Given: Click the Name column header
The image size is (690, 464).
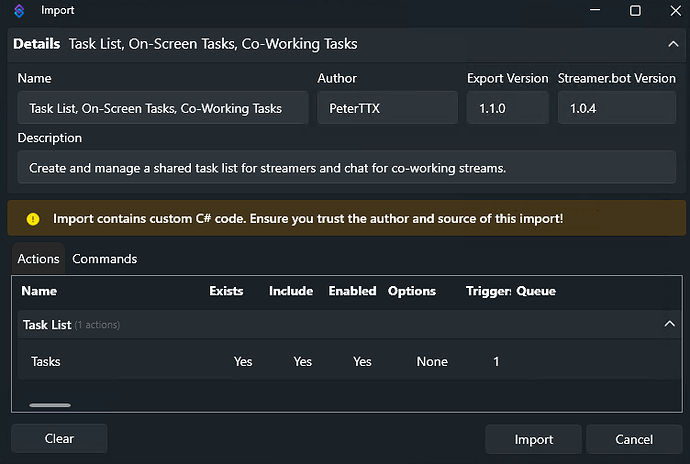Looking at the screenshot, I should pyautogui.click(x=39, y=291).
